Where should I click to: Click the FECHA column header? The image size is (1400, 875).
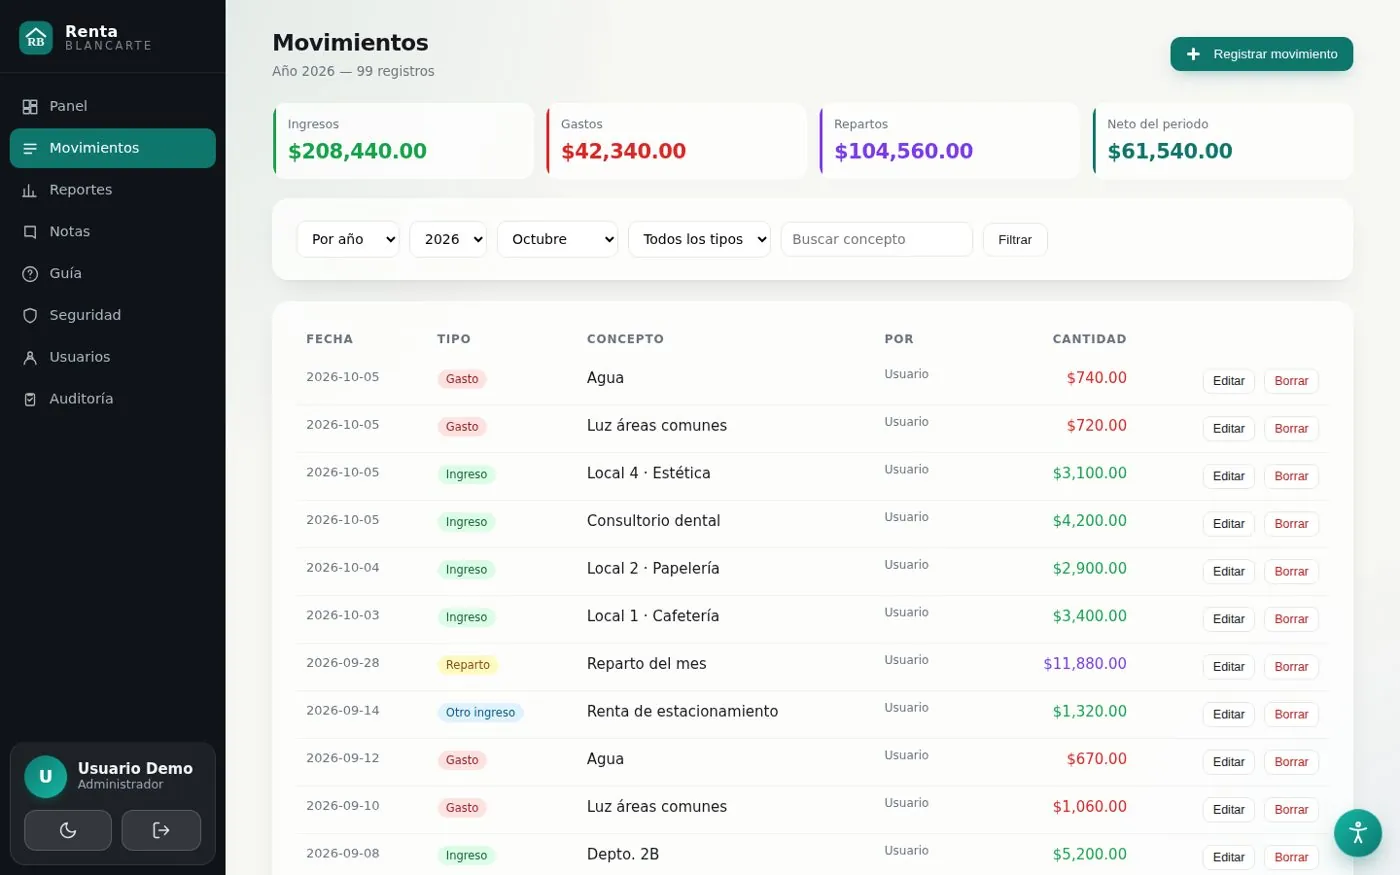click(x=329, y=339)
